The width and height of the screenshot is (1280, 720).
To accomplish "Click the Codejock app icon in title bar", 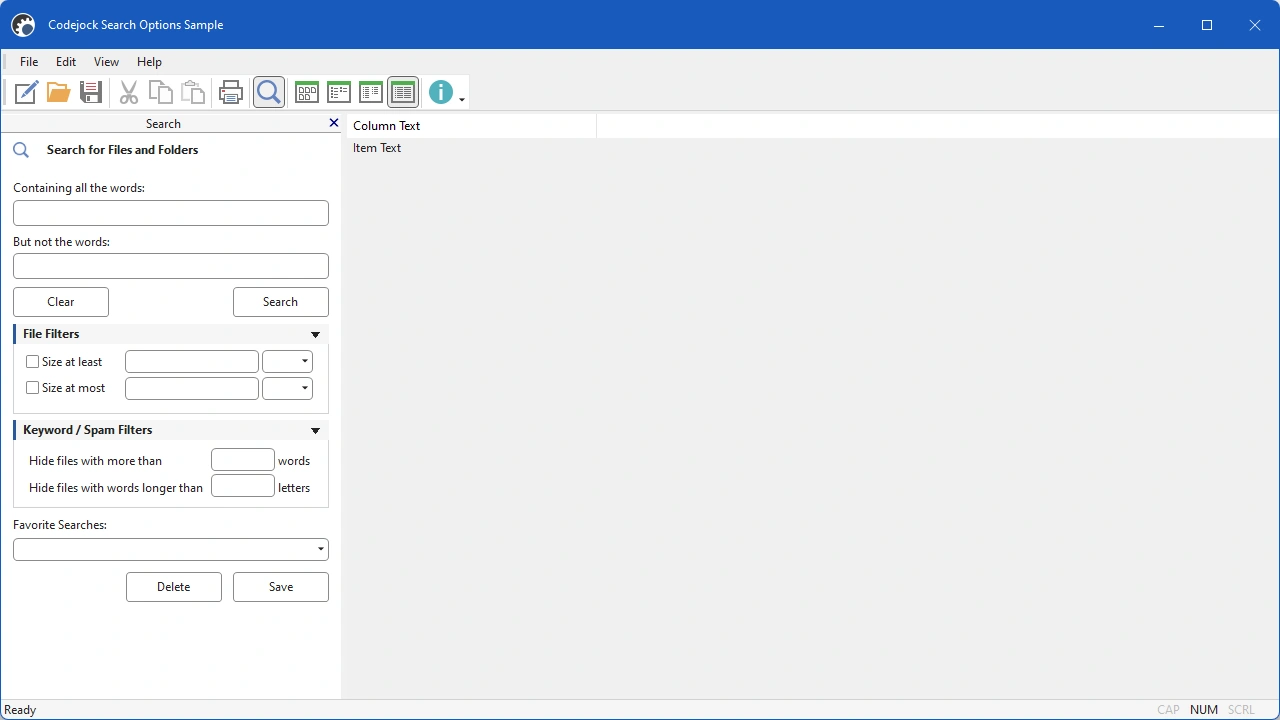I will [23, 25].
